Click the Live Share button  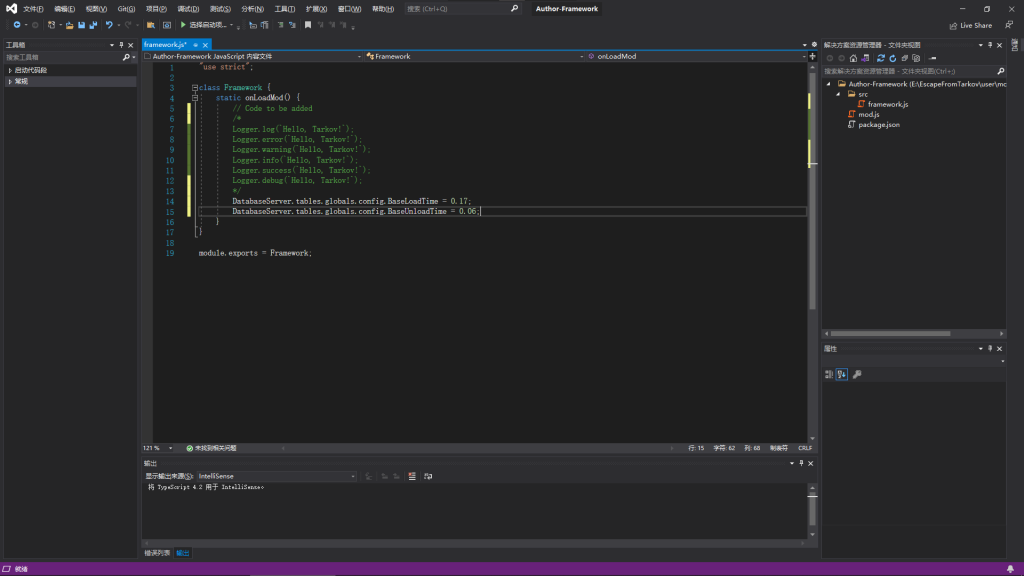pos(970,25)
